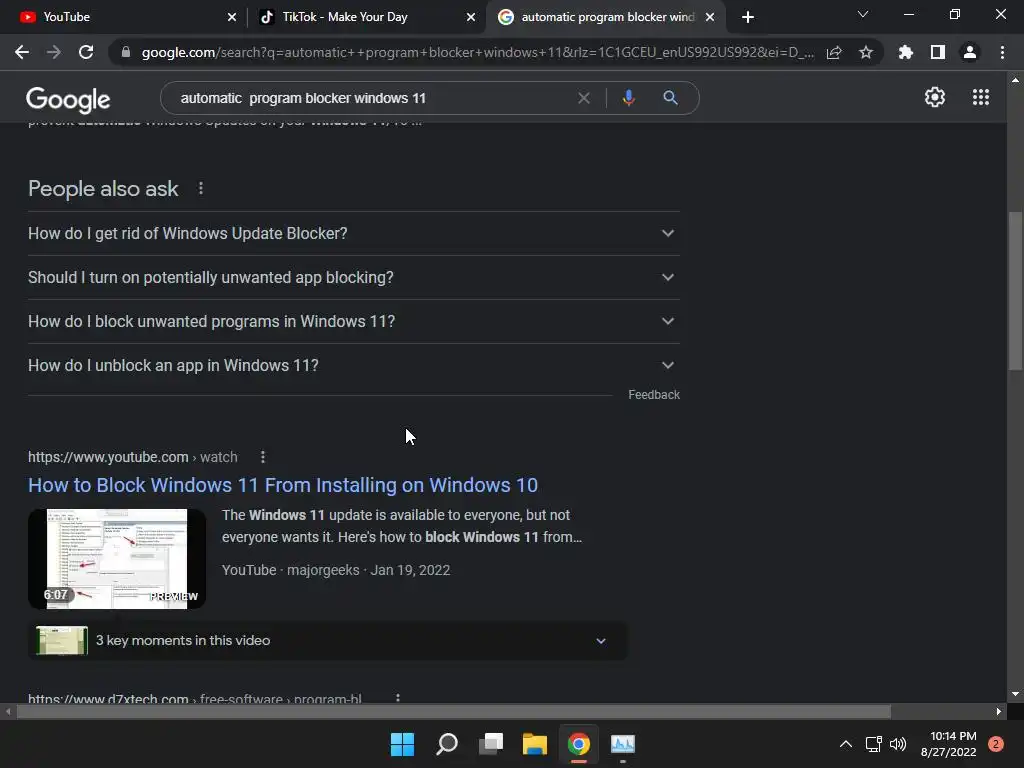Play the 6:07 video preview thumbnail
The height and width of the screenshot is (768, 1024).
coord(117,559)
